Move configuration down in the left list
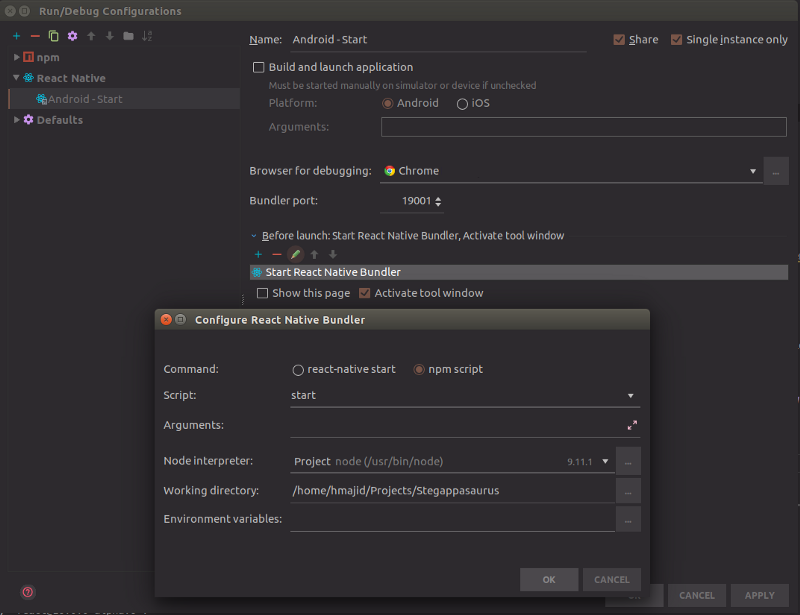This screenshot has height=615, width=800. click(110, 36)
